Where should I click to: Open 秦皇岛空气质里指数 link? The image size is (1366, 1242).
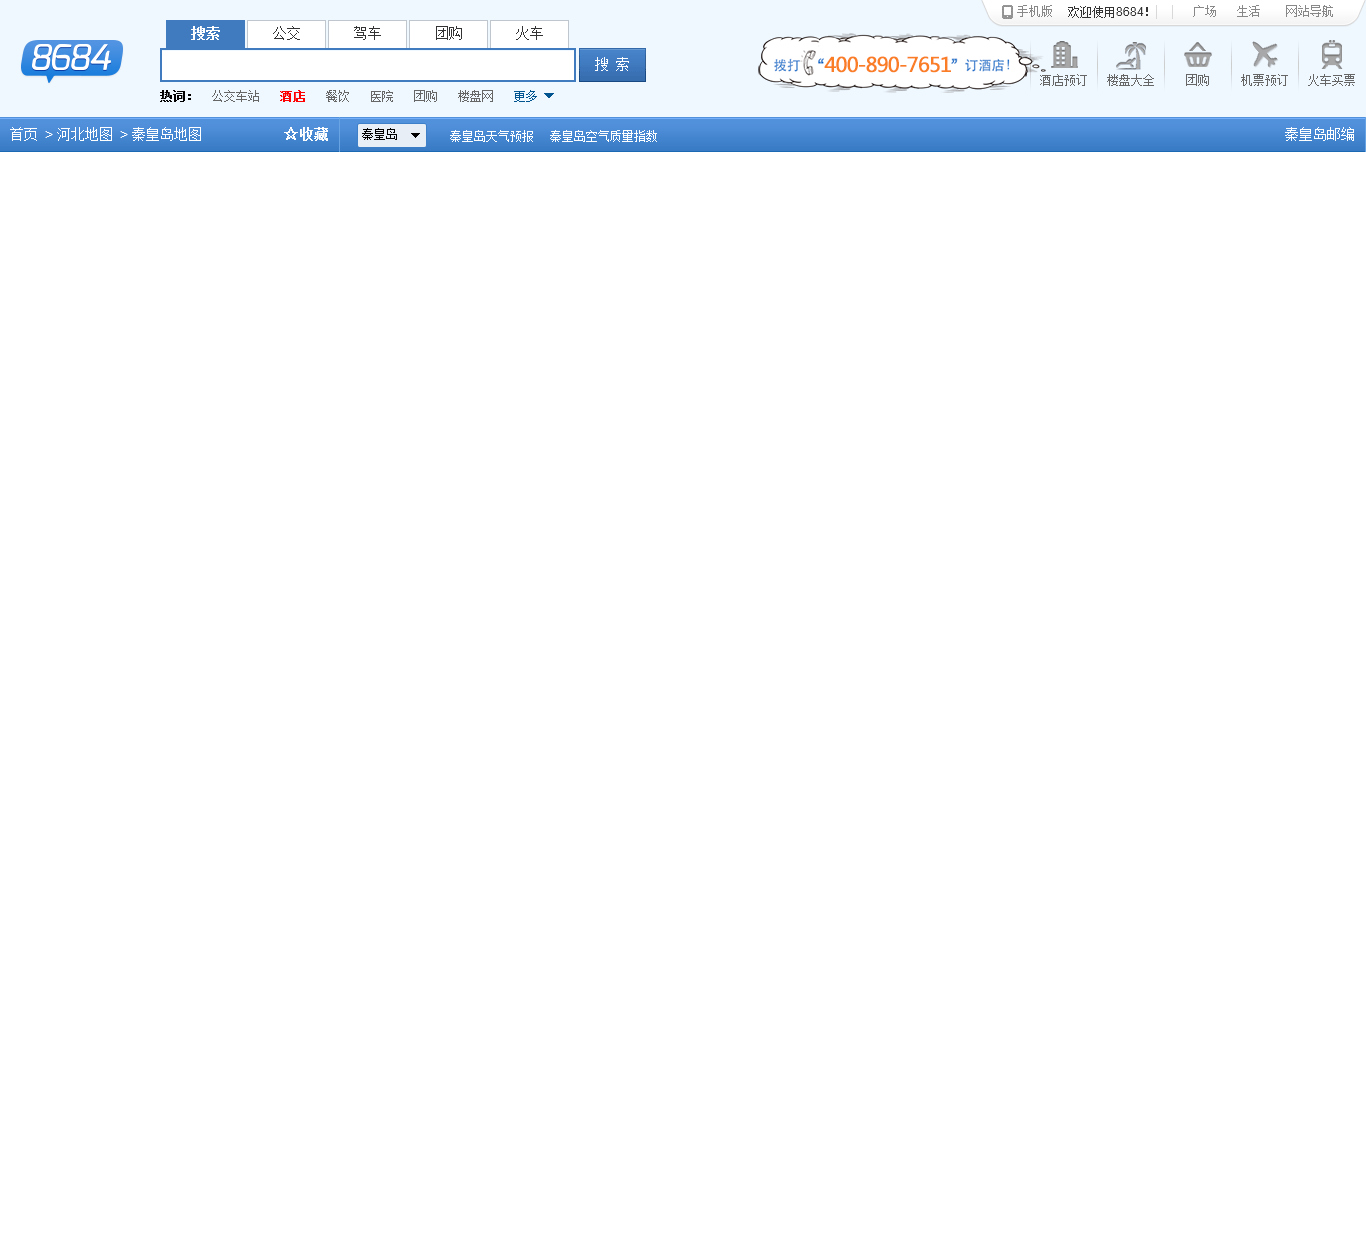pyautogui.click(x=603, y=136)
